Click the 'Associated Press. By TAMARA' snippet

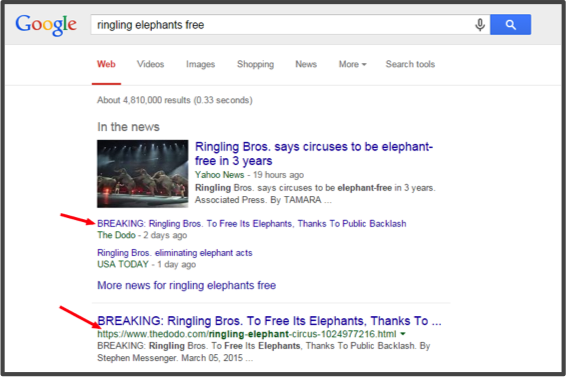(x=263, y=200)
